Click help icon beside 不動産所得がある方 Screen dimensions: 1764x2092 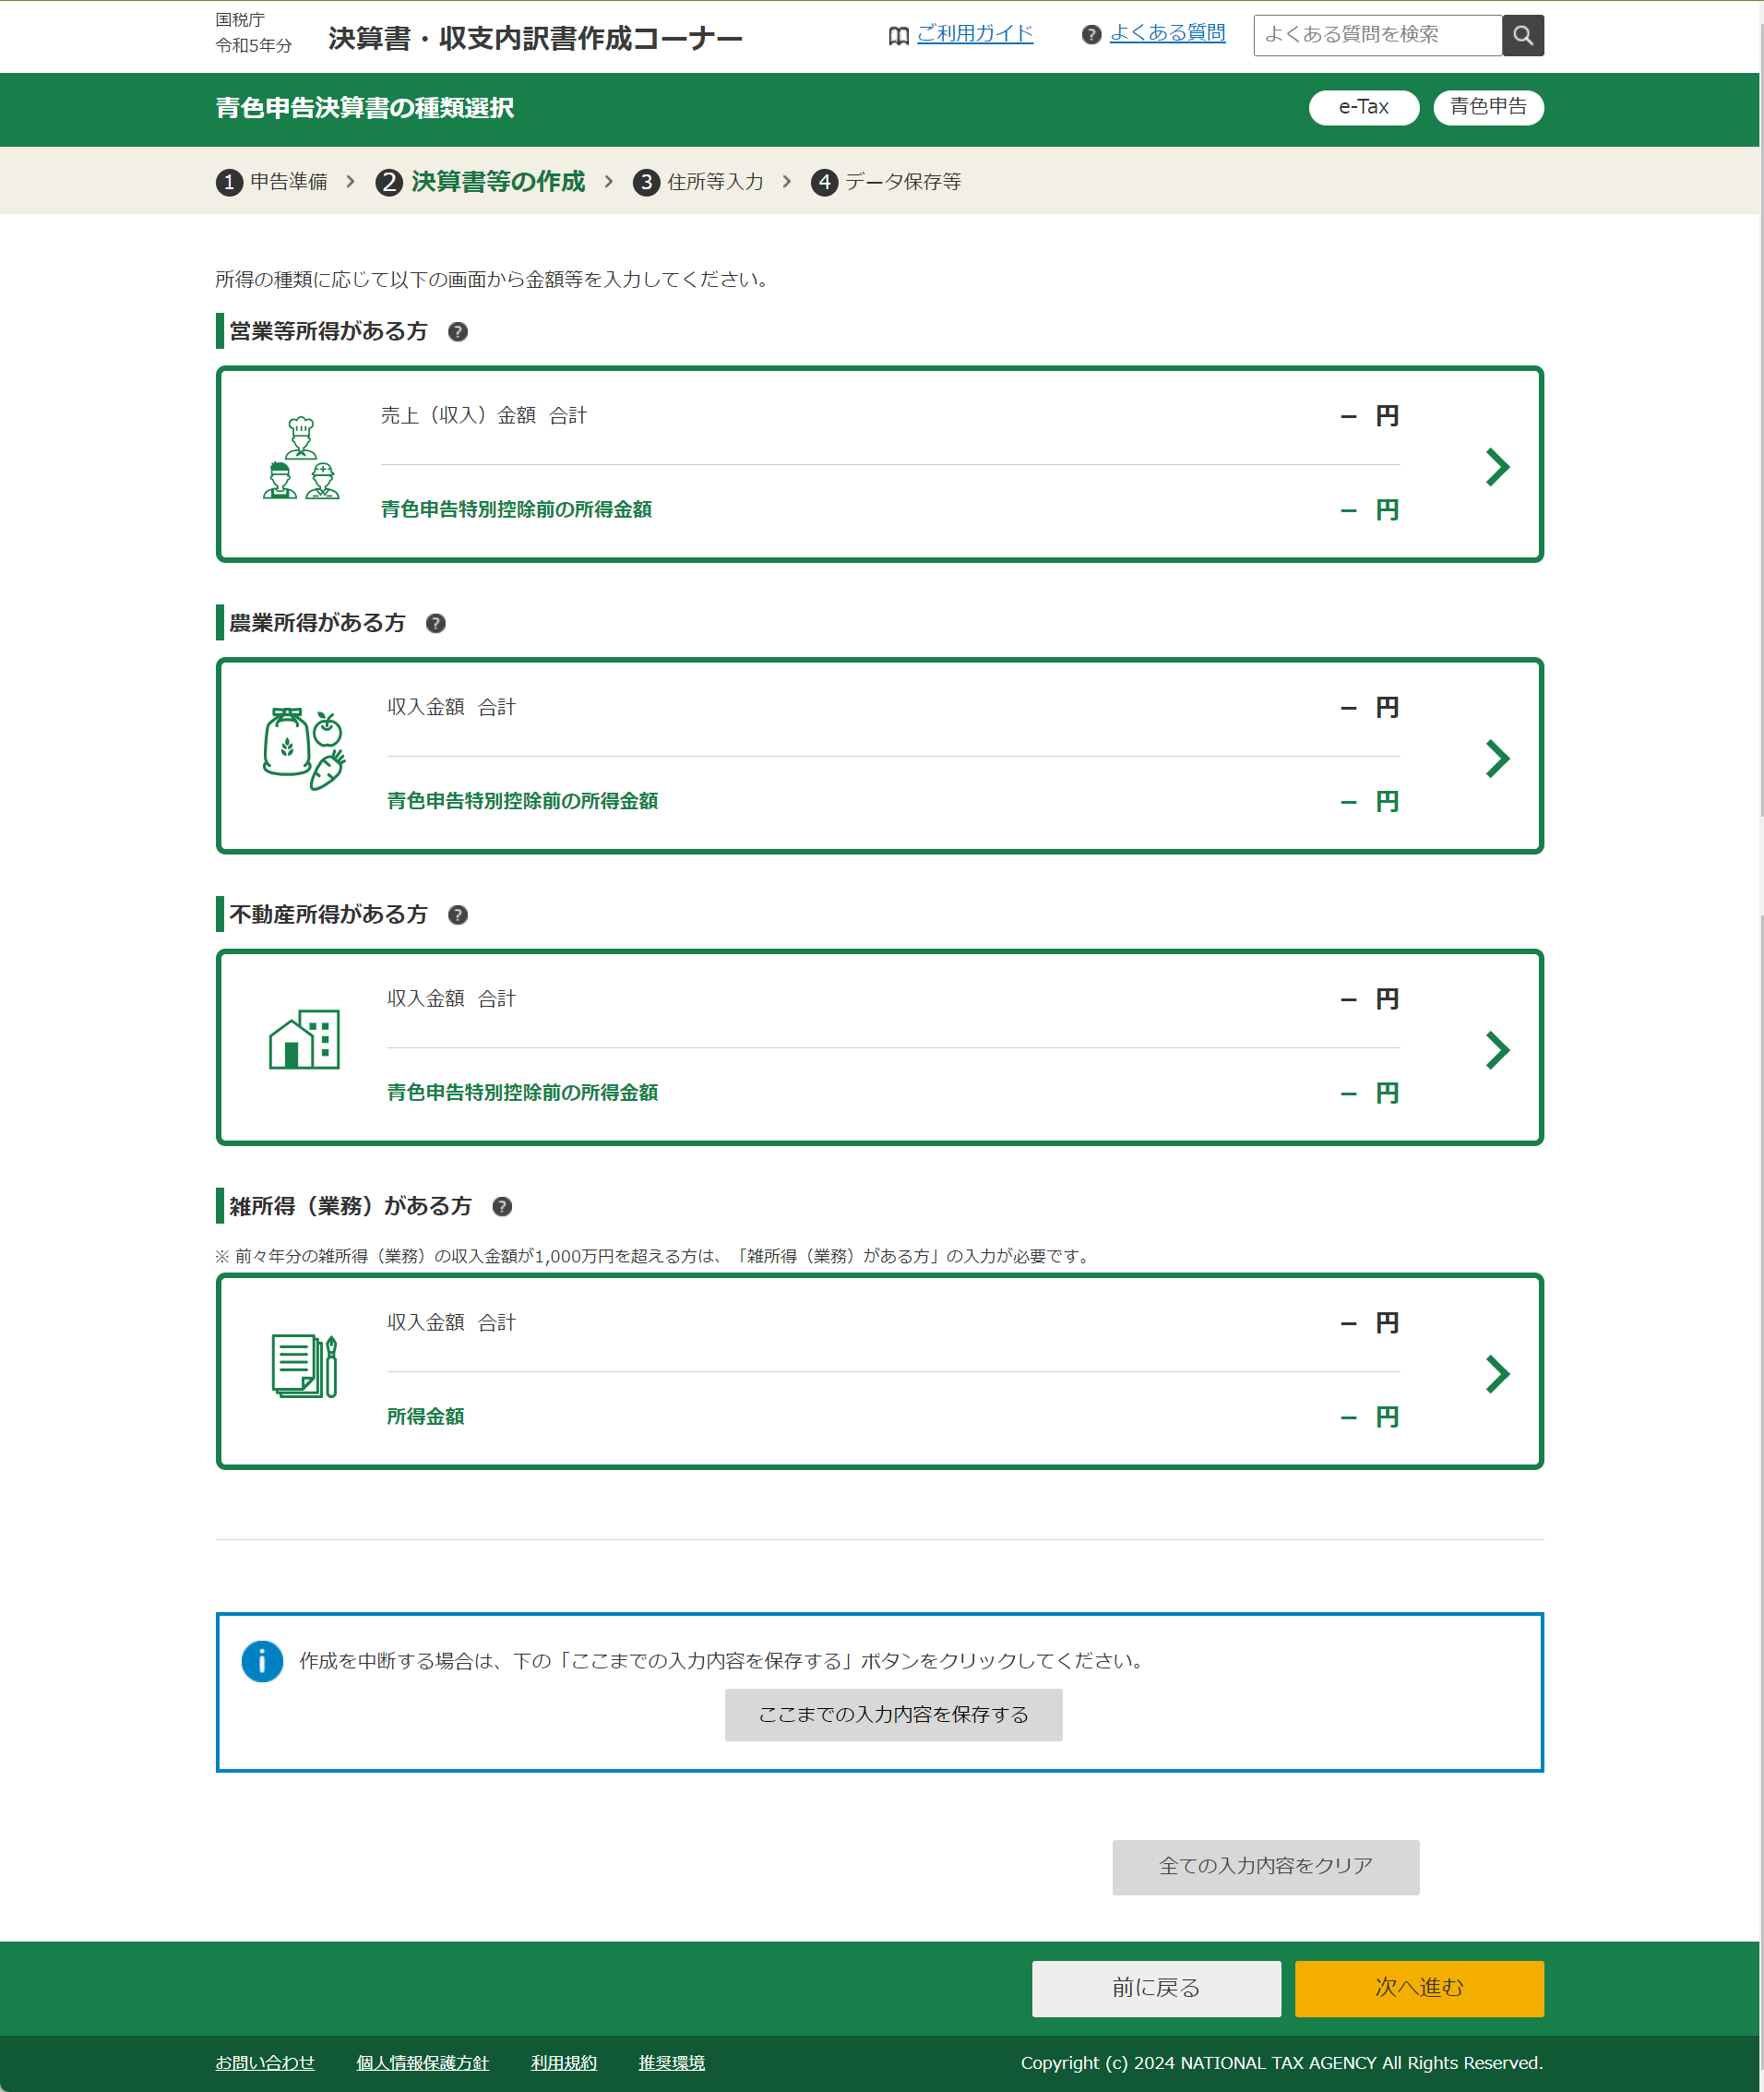coord(458,915)
